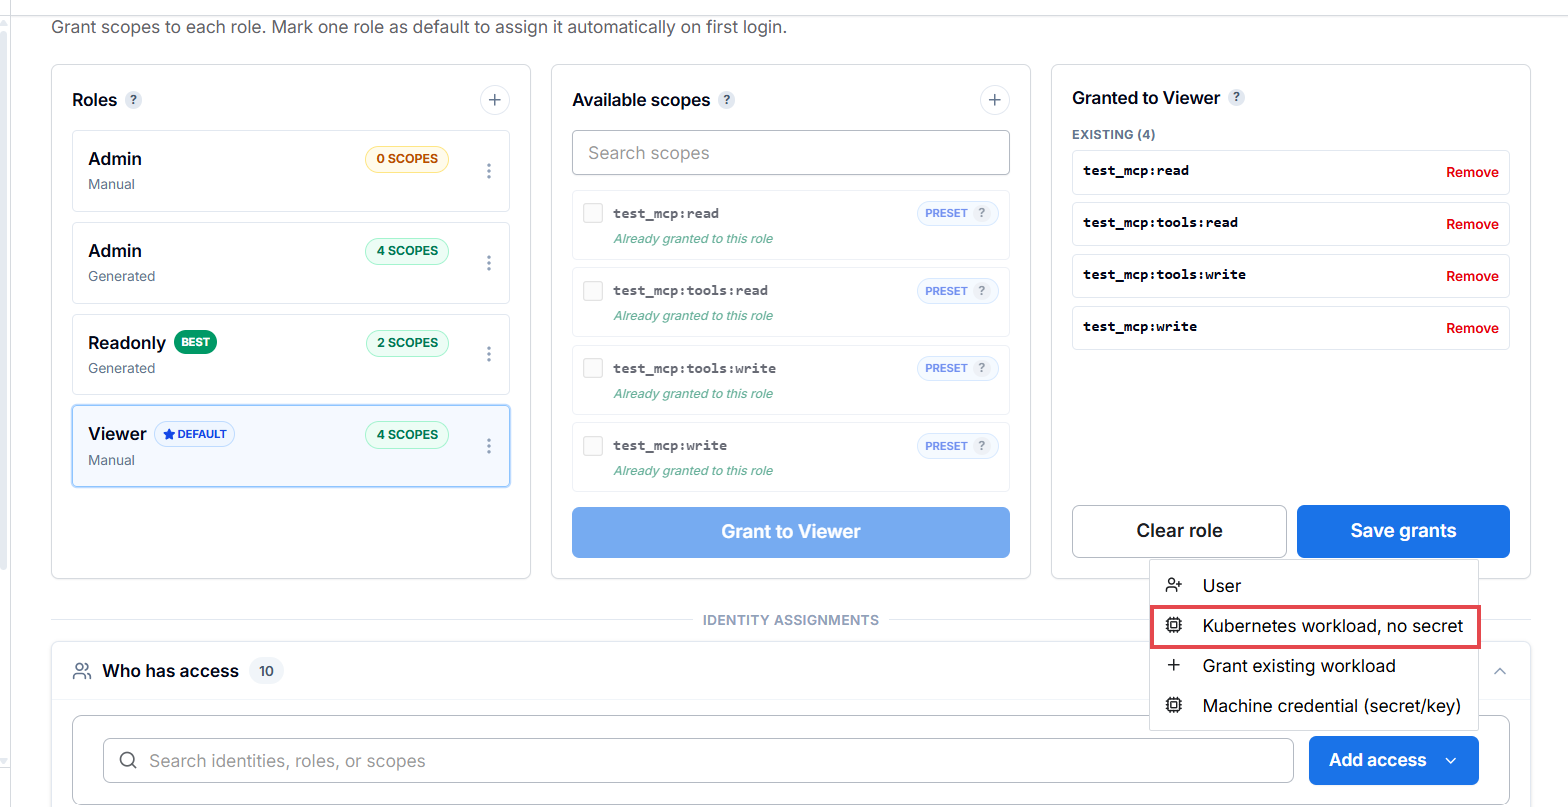Click the Clear role button
This screenshot has width=1568, height=807.
point(1179,531)
